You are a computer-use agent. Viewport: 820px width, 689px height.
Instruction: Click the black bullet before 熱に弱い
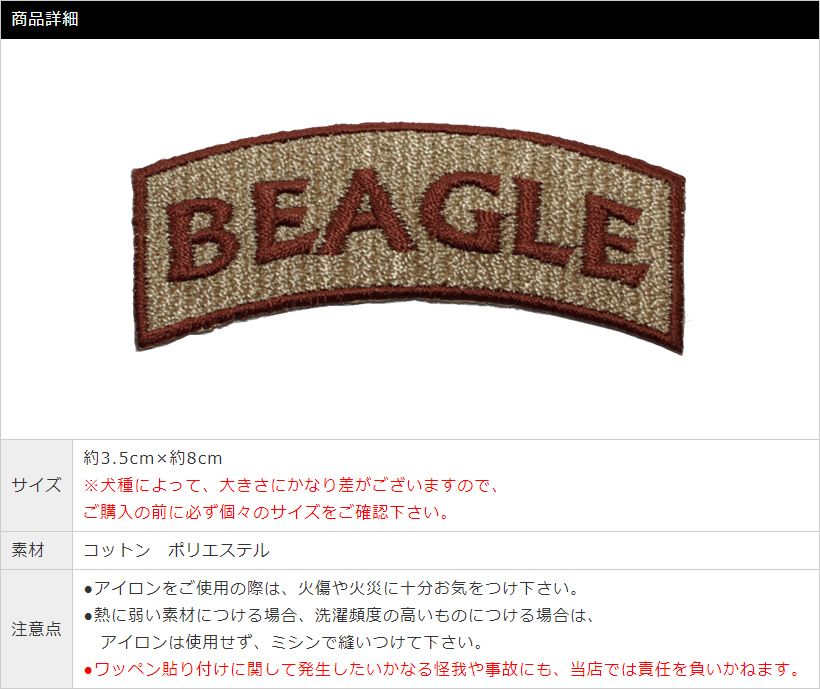pos(88,616)
